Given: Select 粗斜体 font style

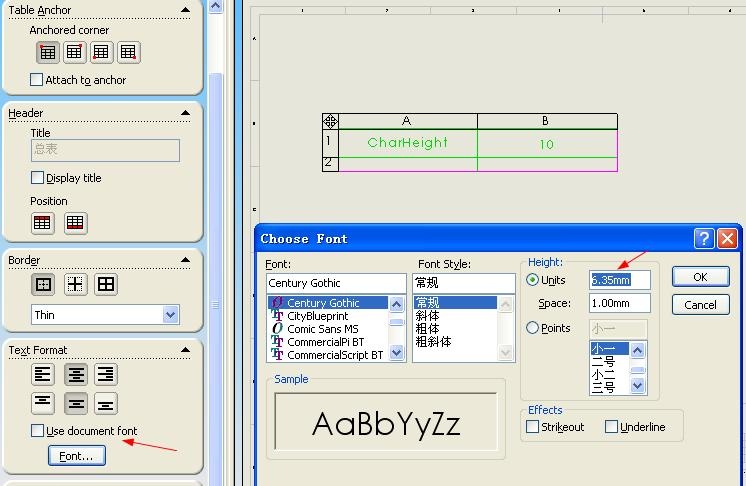Looking at the screenshot, I should click(455, 341).
